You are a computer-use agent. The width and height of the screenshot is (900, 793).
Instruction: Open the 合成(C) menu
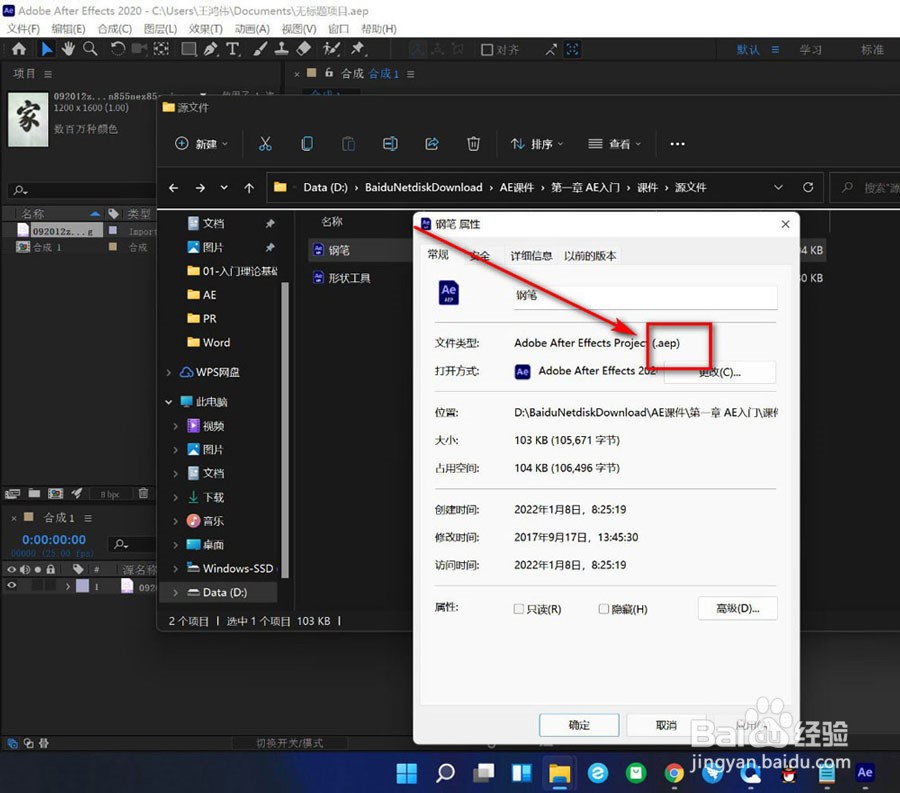[115, 29]
